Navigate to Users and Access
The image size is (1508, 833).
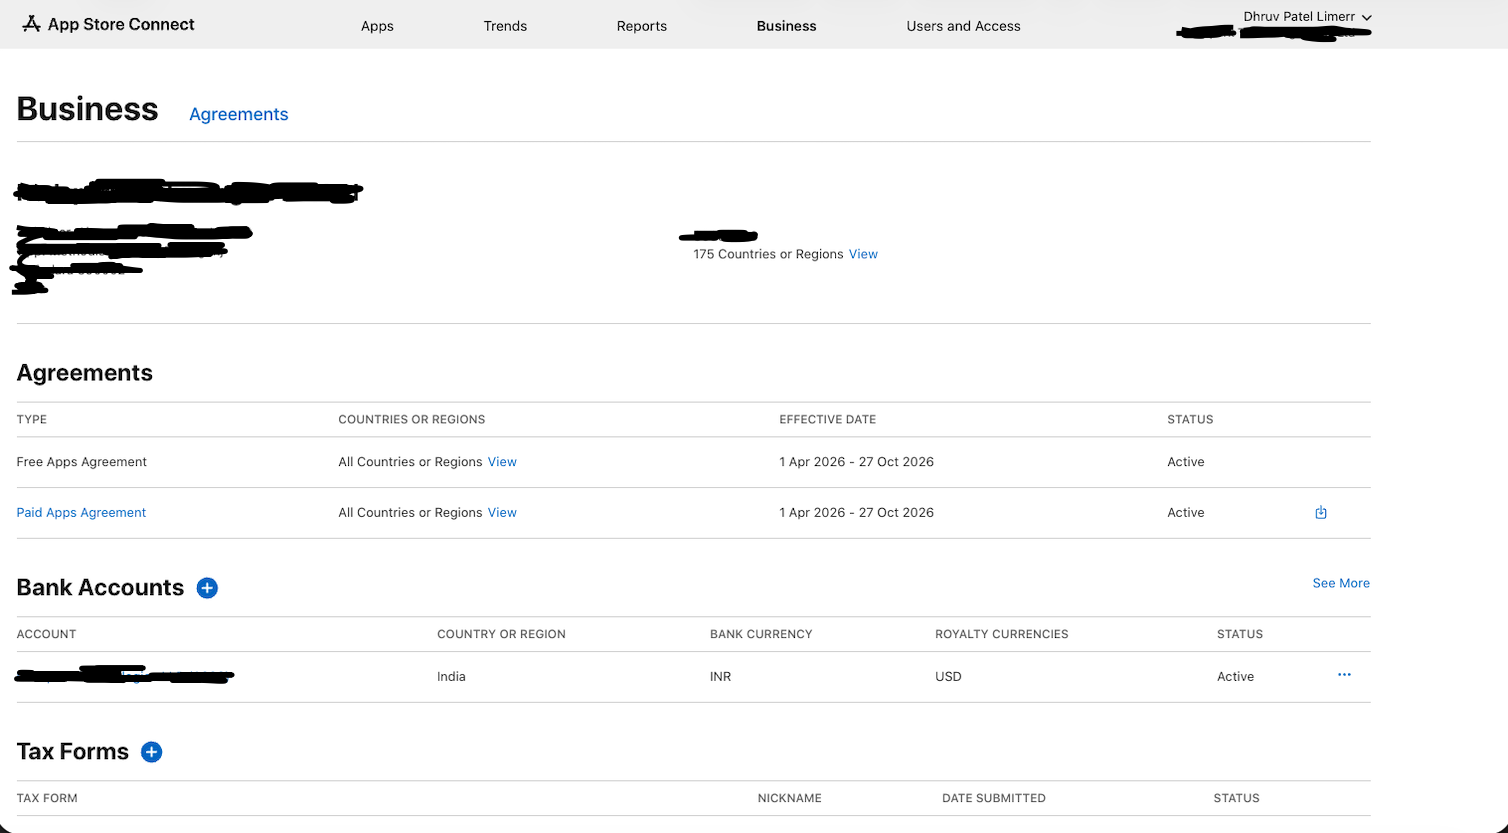click(x=963, y=26)
